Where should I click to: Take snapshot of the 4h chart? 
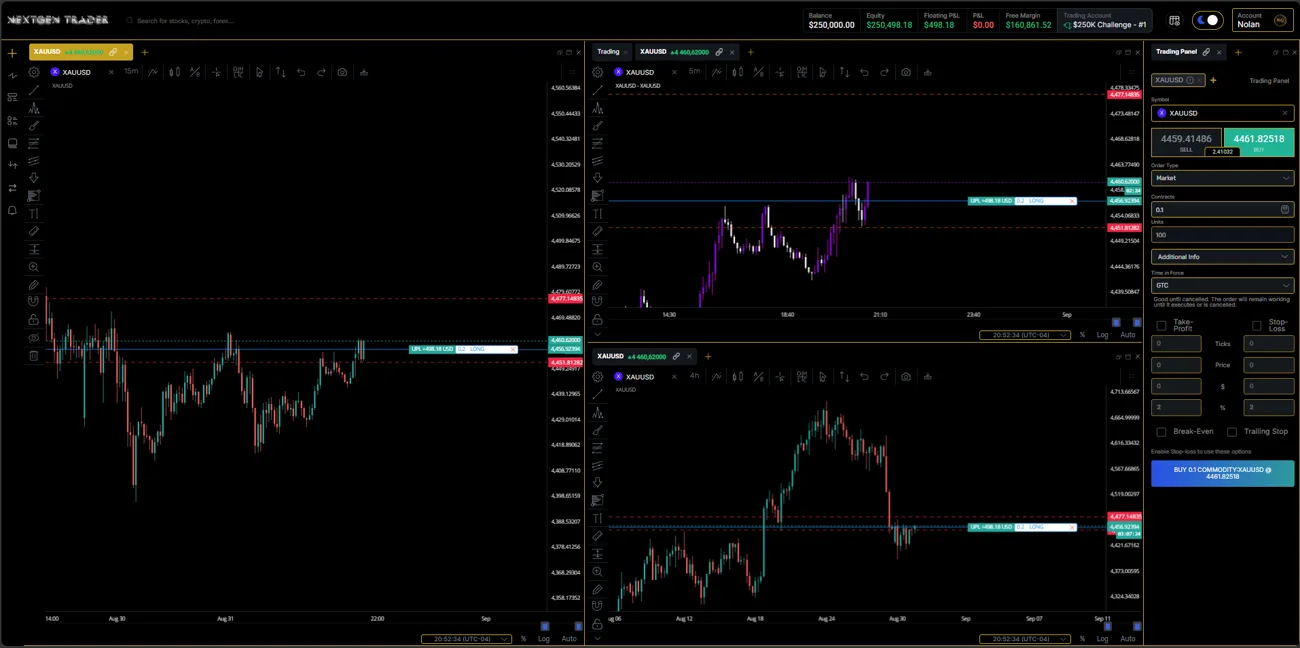[905, 377]
